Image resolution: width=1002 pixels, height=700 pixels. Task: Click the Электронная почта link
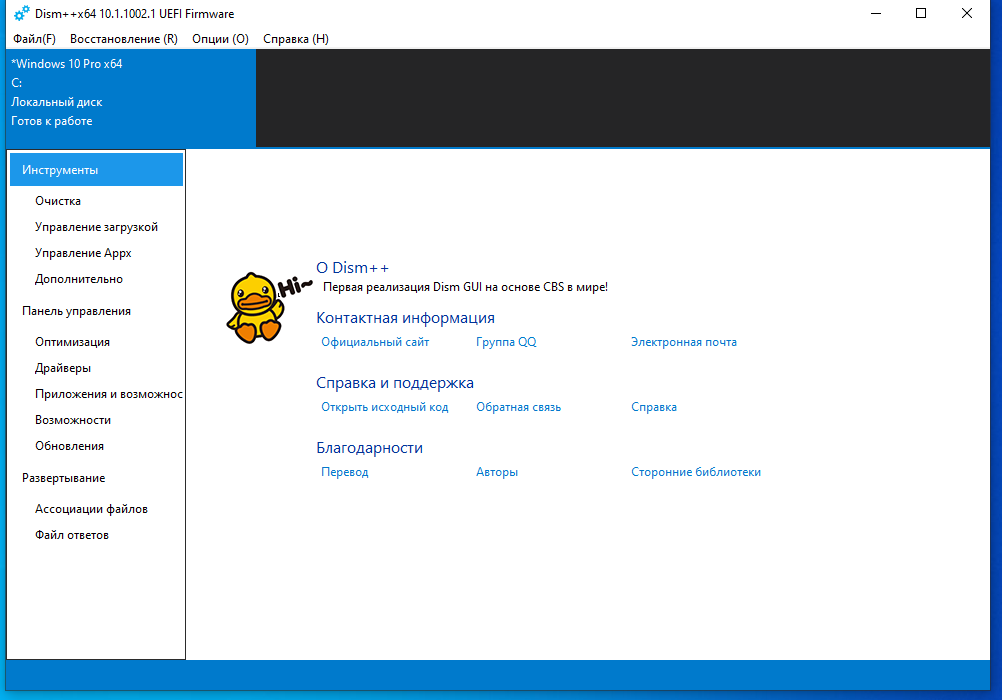[684, 342]
